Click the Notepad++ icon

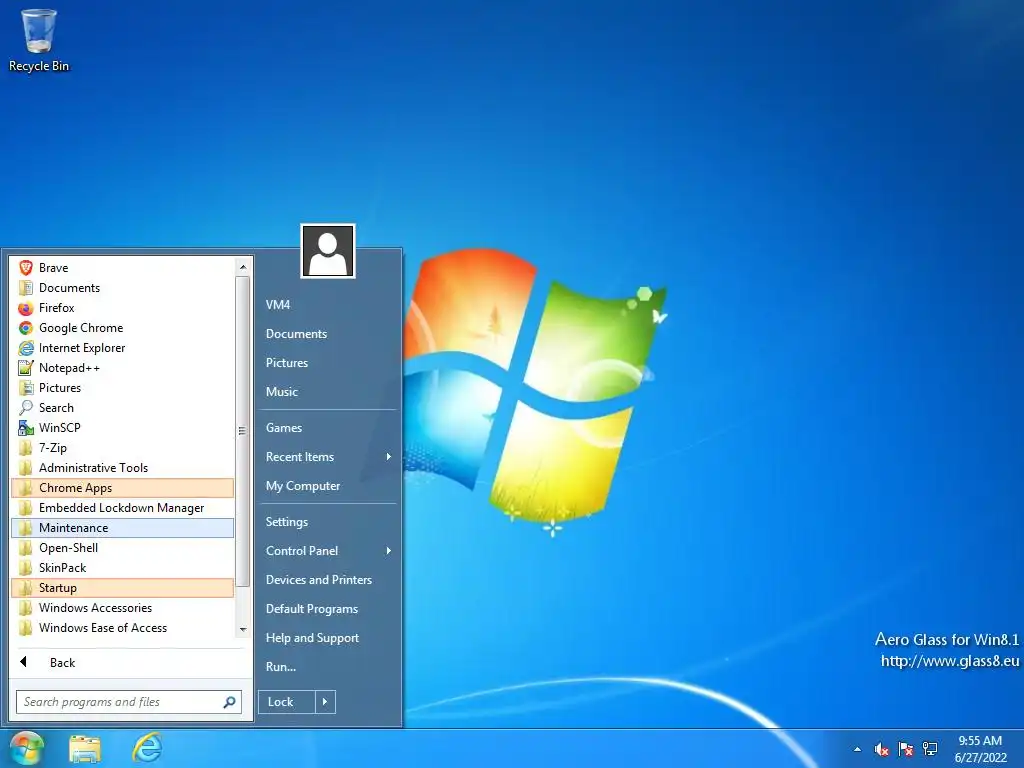(25, 368)
